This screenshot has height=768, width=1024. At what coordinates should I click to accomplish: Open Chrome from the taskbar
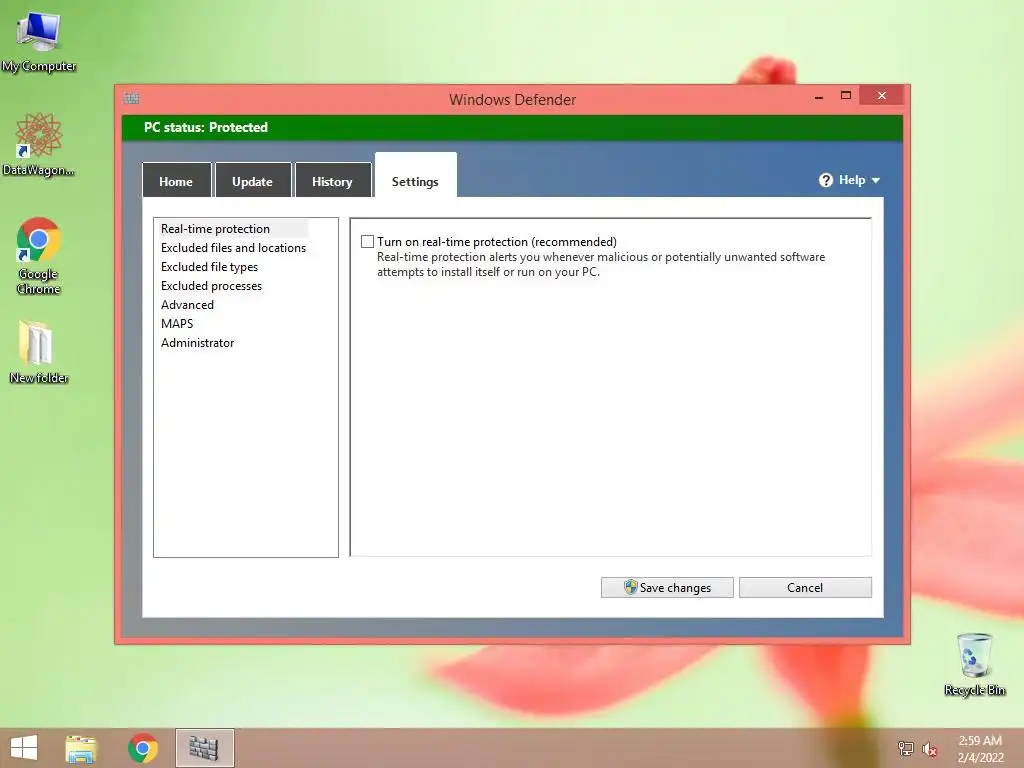(x=142, y=748)
